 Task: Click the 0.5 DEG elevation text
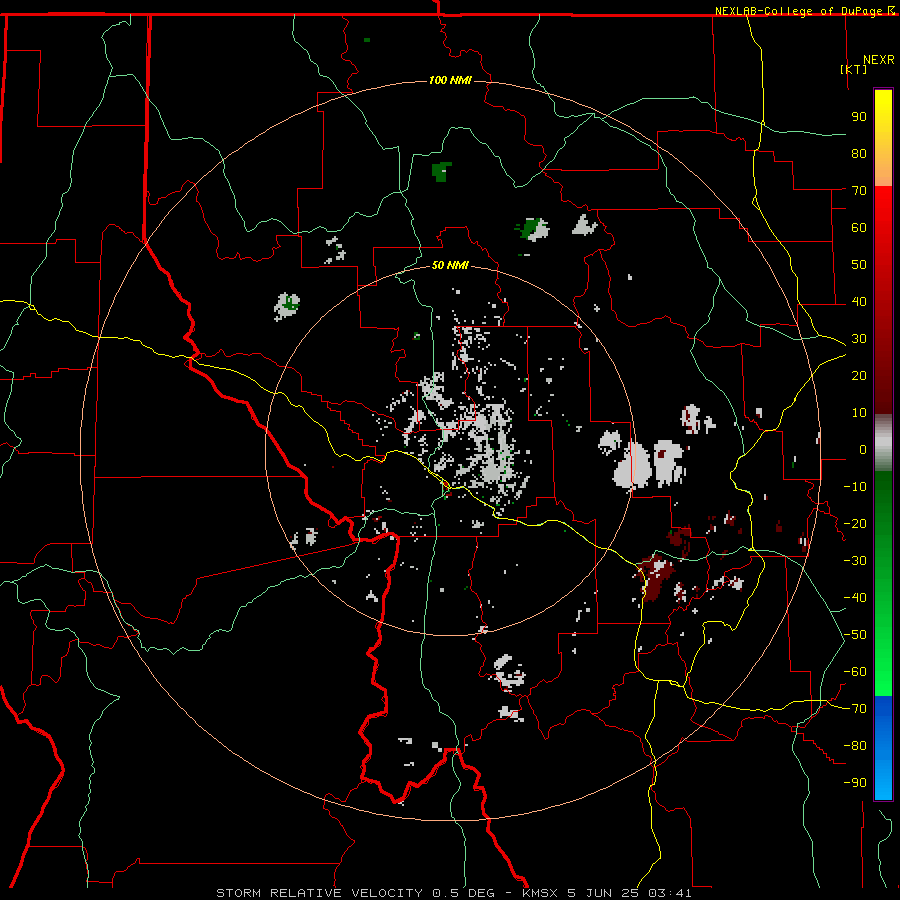click(463, 893)
